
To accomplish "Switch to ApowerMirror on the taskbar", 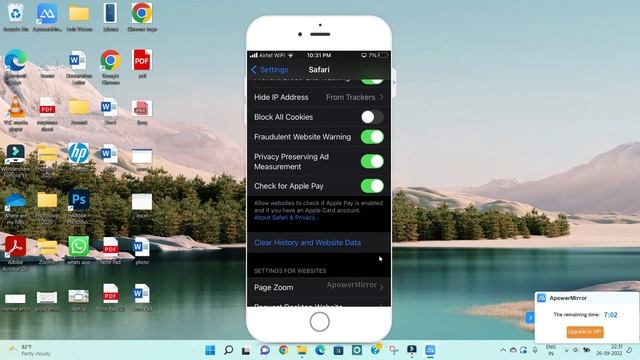I will [x=430, y=350].
